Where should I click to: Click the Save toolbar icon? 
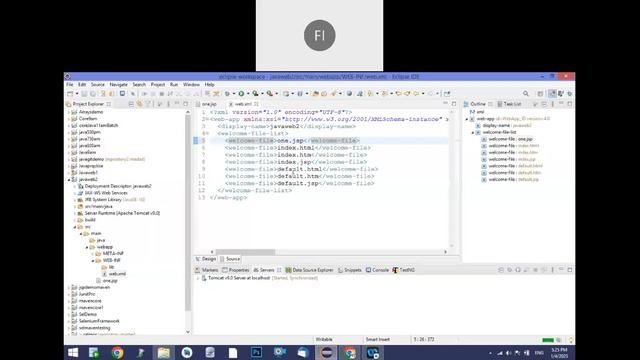(84, 93)
